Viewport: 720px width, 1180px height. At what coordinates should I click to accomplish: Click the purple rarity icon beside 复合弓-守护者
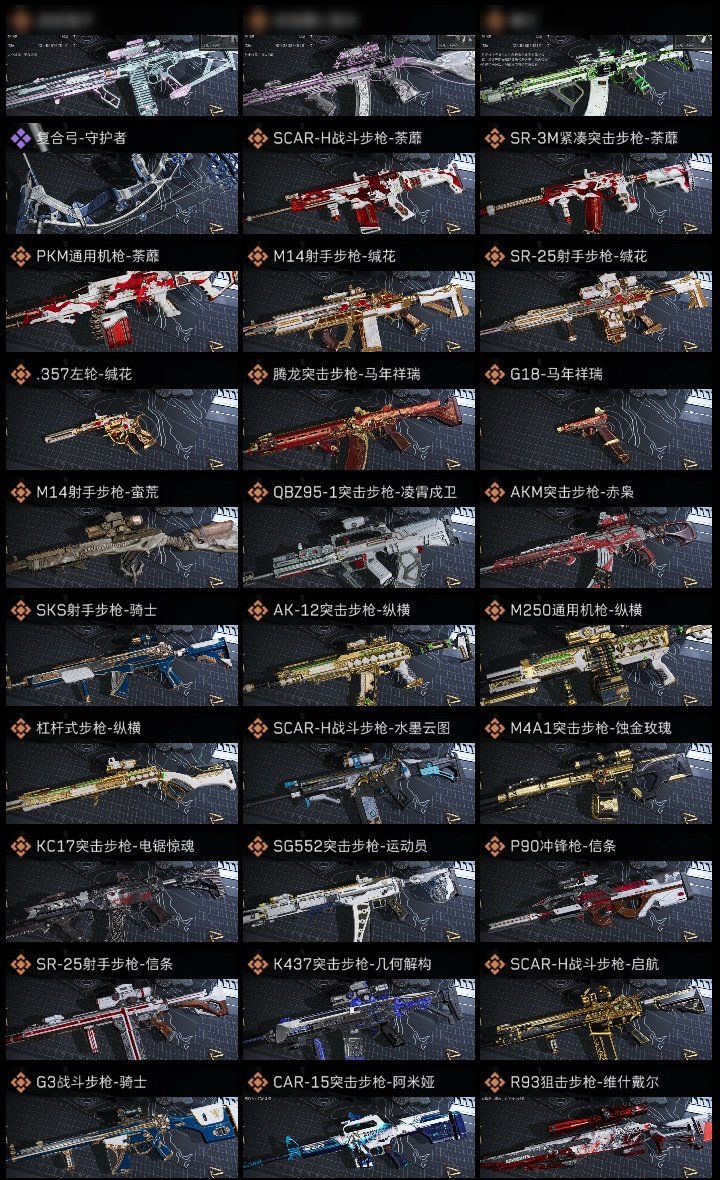(x=20, y=138)
